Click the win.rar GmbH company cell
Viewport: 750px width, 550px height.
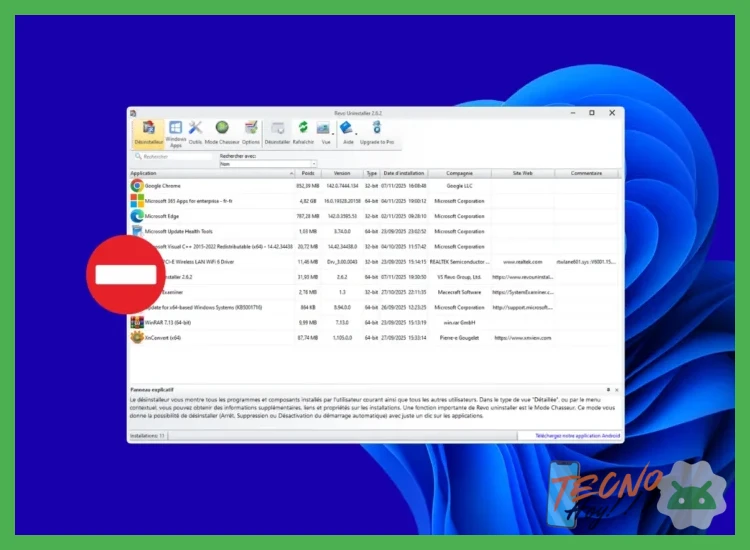(459, 322)
